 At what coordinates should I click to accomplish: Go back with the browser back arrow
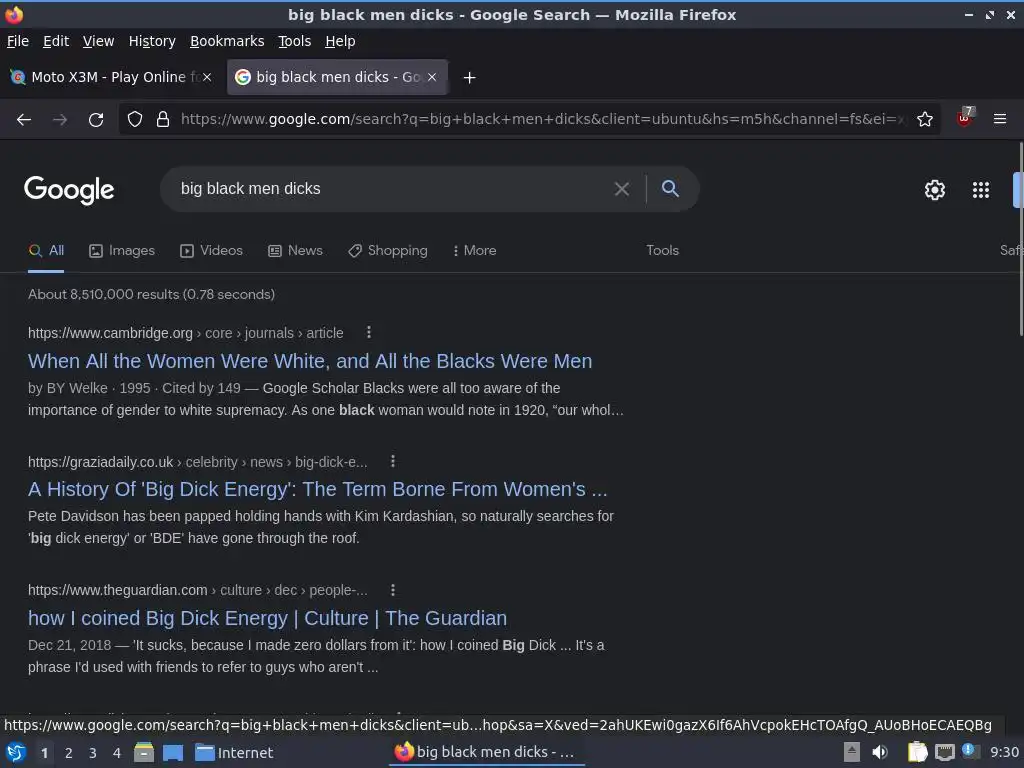(x=24, y=120)
